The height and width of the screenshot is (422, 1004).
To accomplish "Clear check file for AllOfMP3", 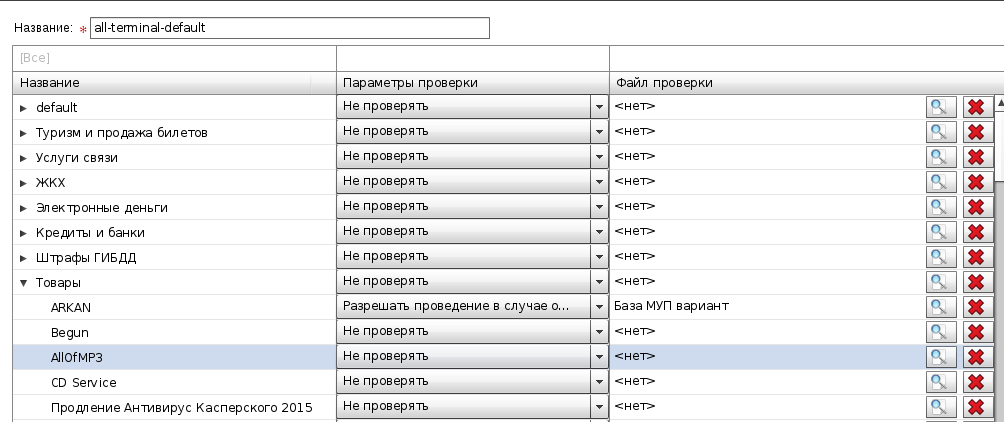I will coord(976,357).
